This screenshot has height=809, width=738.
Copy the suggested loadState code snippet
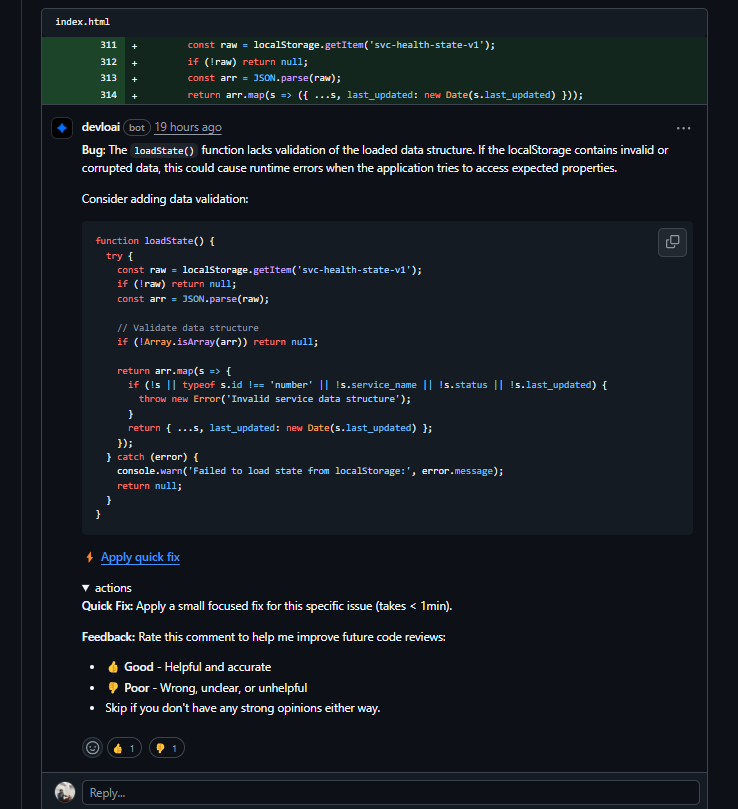[672, 242]
